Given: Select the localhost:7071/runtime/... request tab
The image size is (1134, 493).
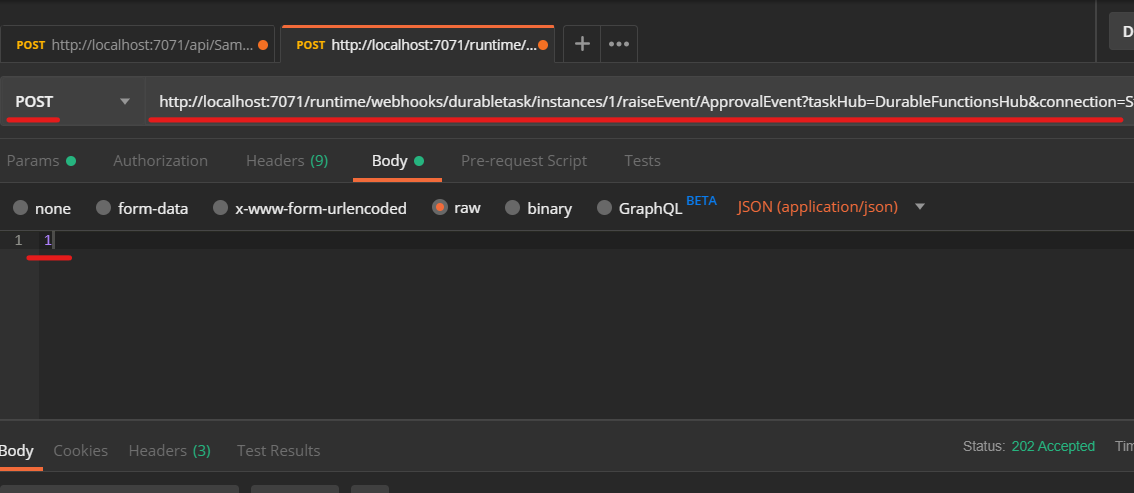Looking at the screenshot, I should tap(417, 45).
